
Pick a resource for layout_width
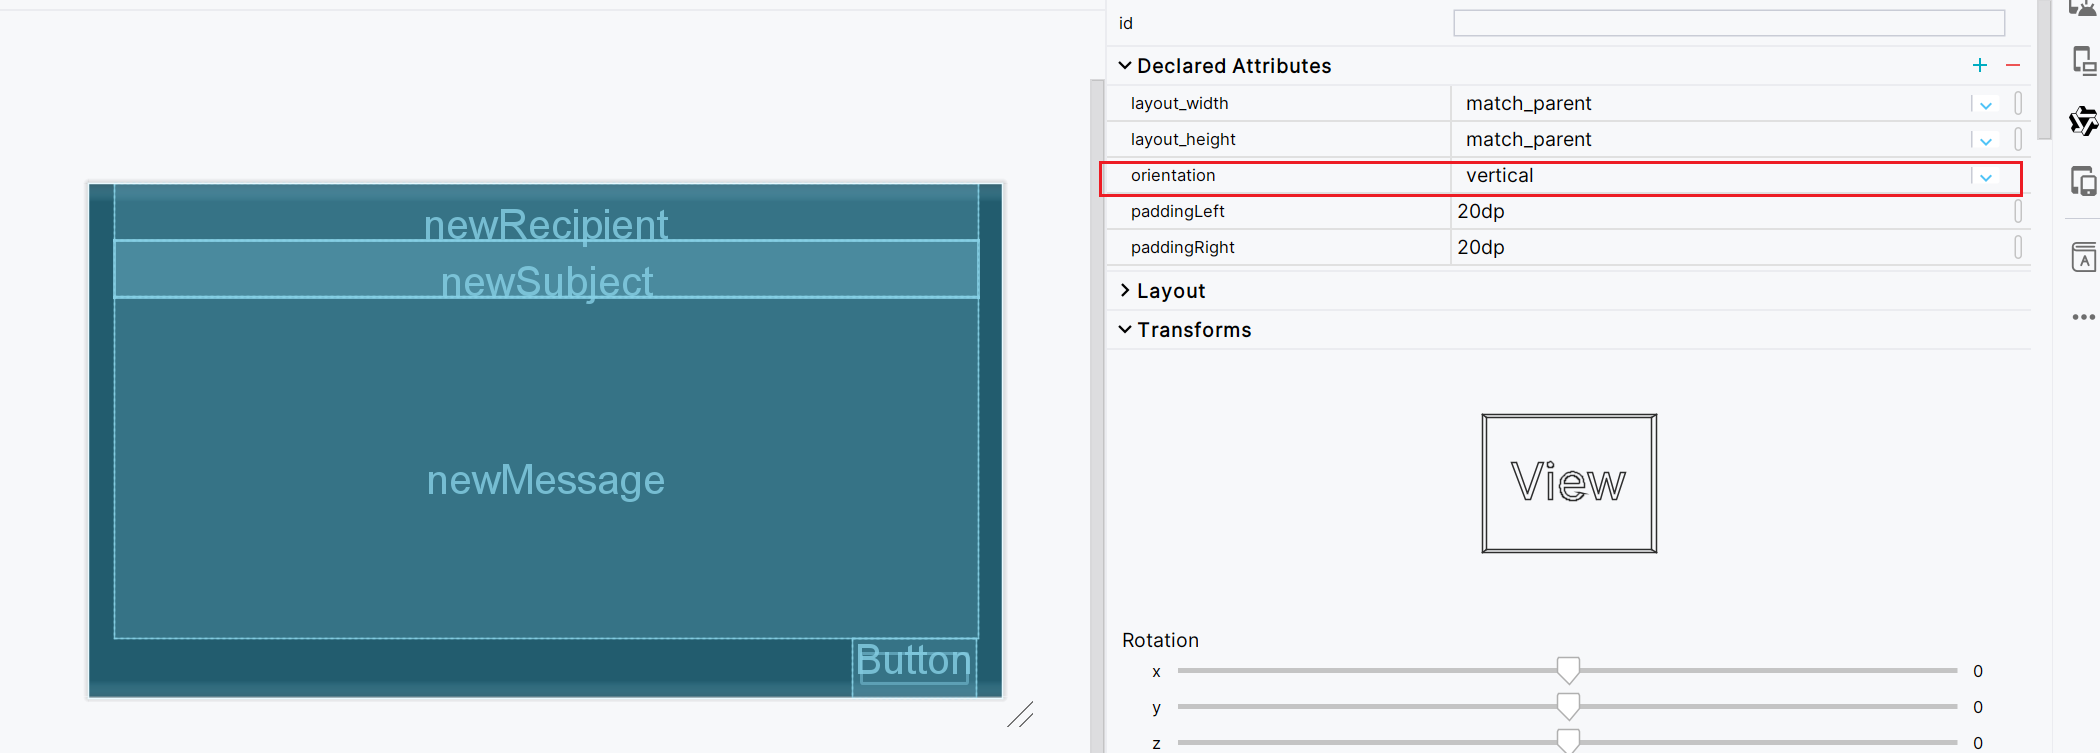click(2018, 103)
